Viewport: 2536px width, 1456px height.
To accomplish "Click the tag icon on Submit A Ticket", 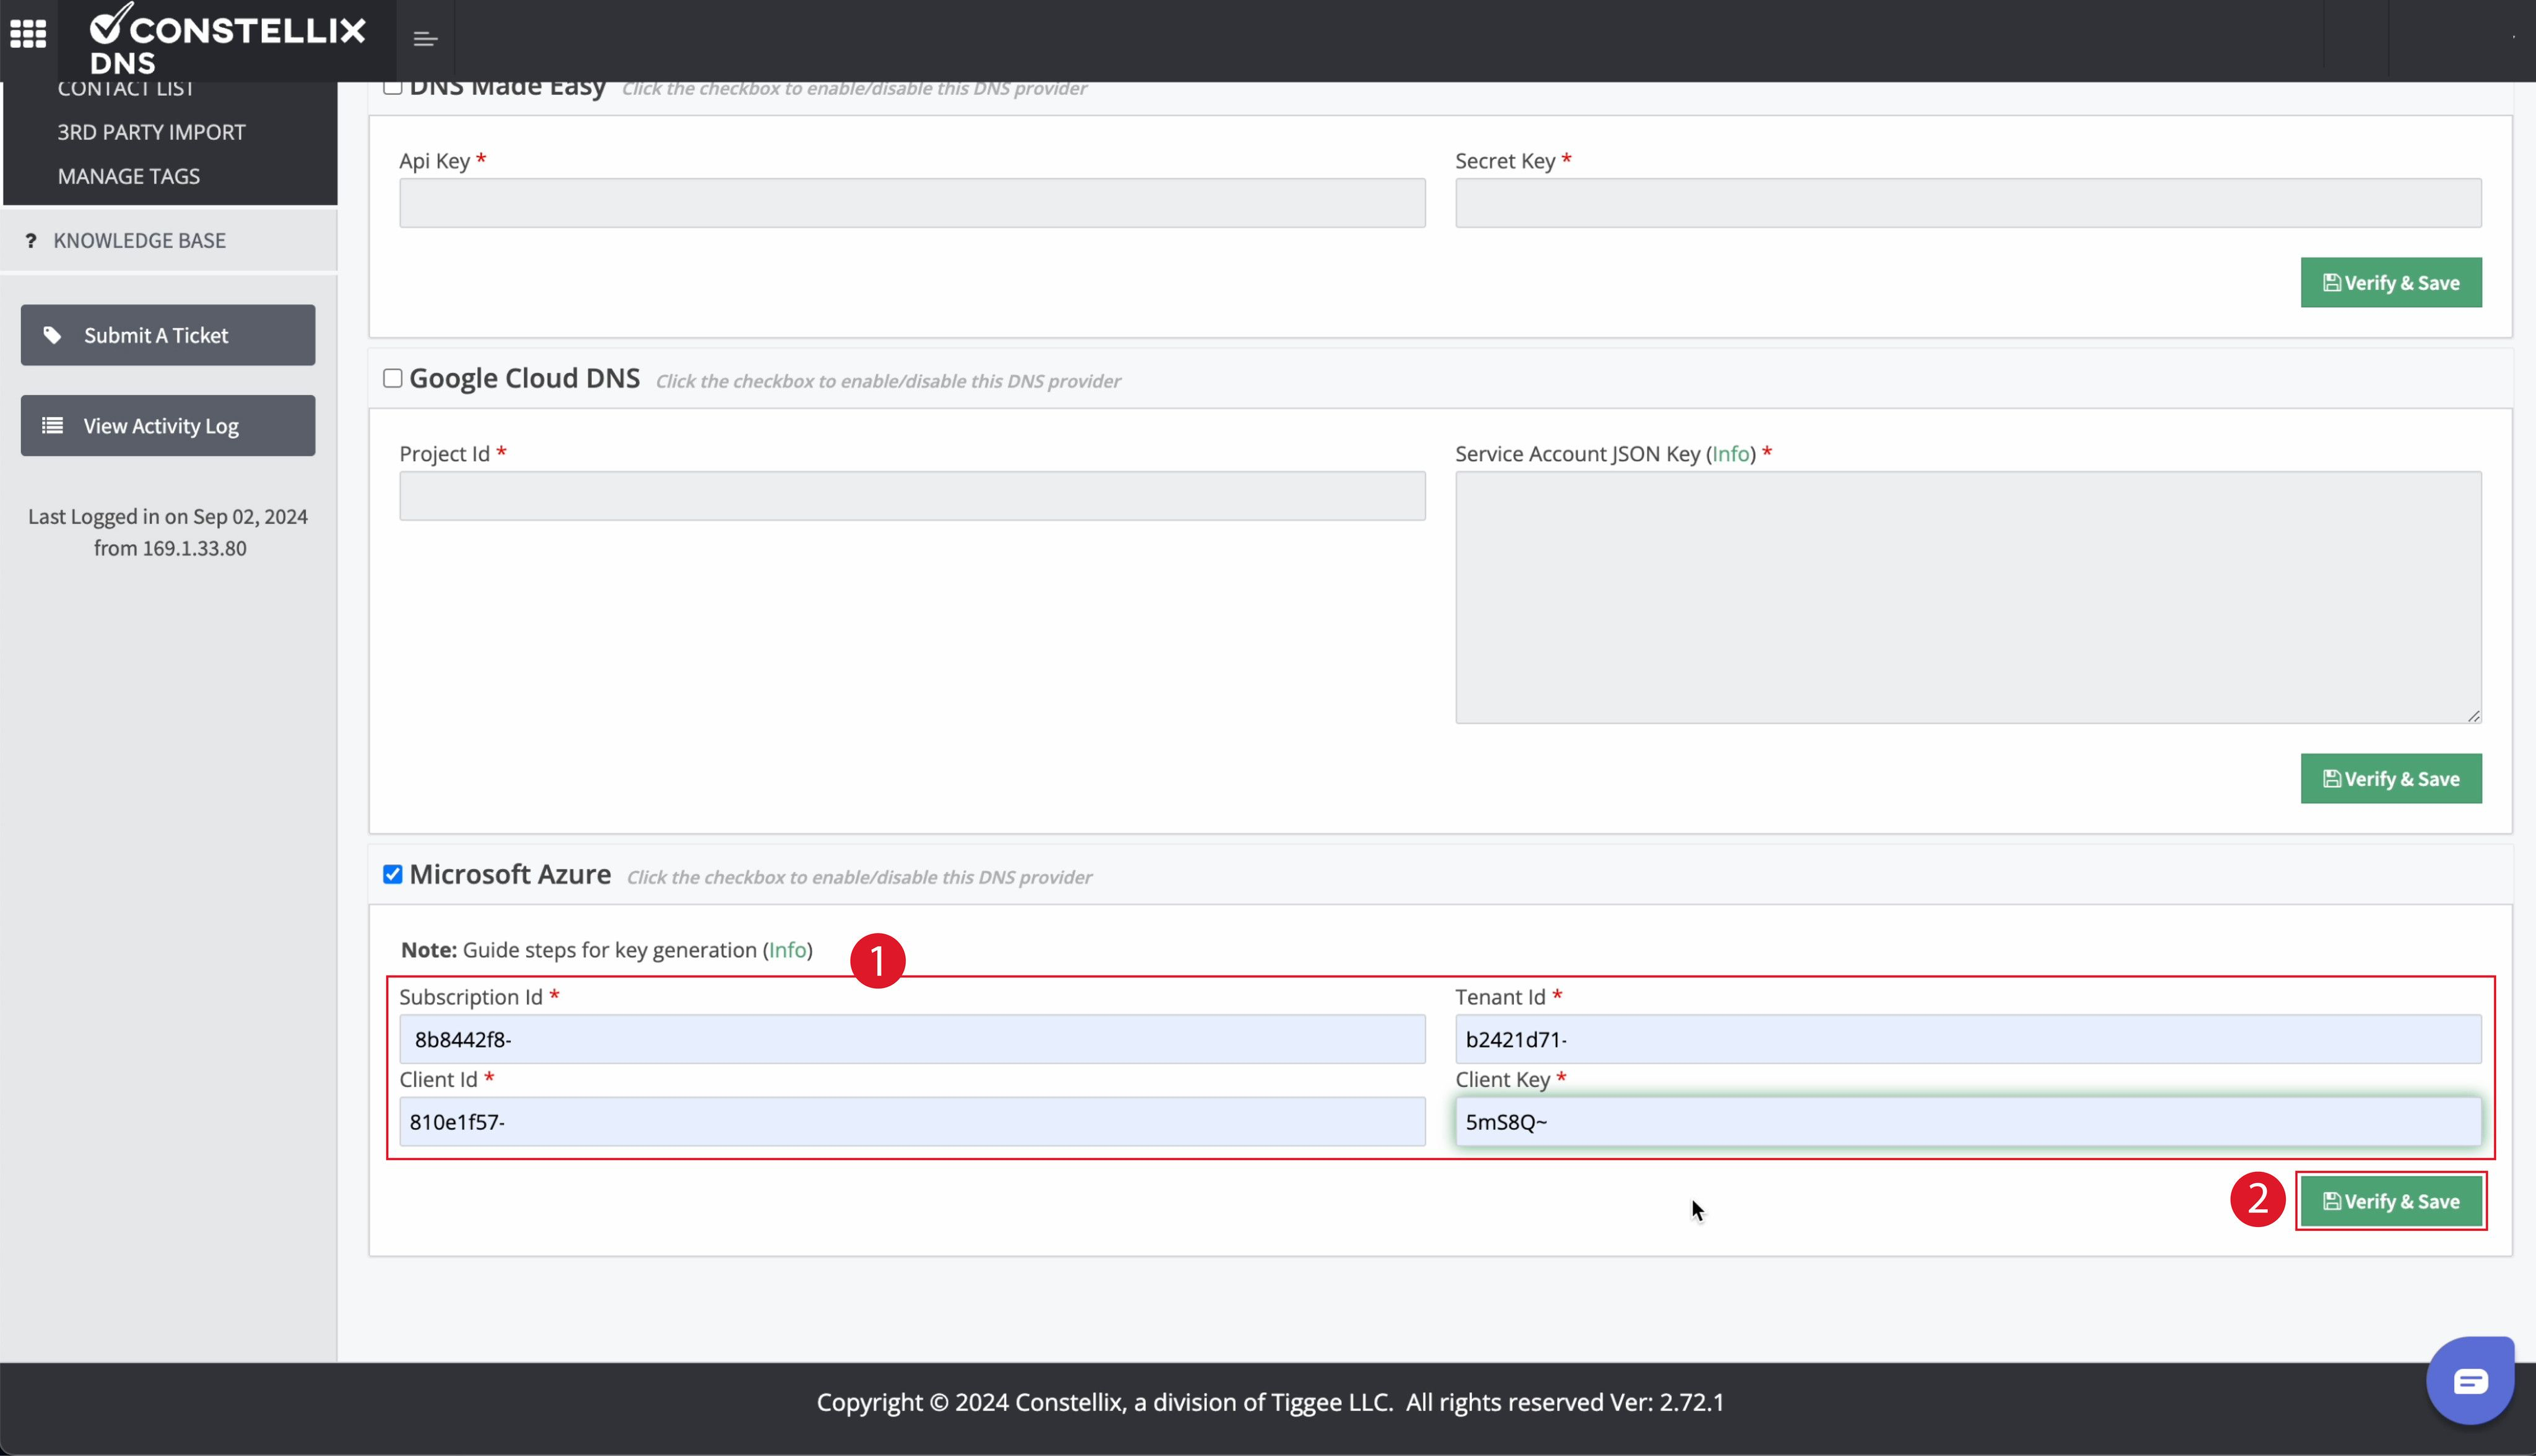I will click(52, 335).
